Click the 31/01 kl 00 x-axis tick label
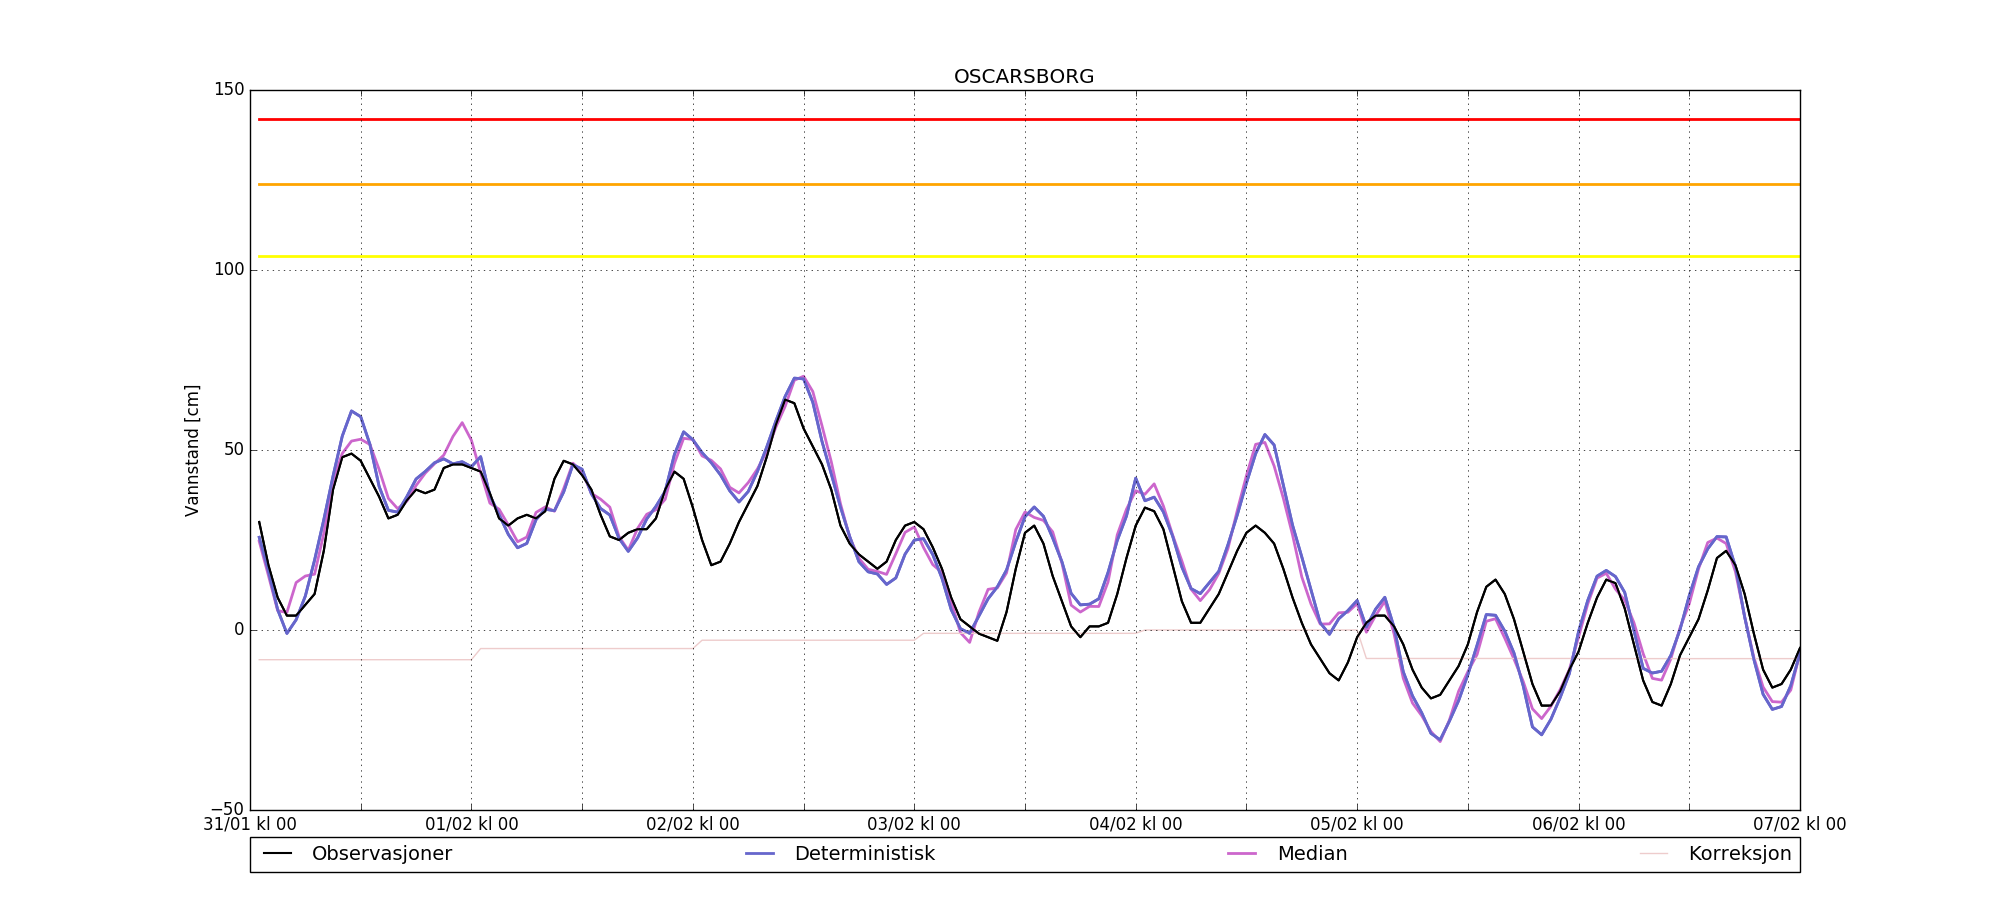The image size is (2000, 900). 250,825
